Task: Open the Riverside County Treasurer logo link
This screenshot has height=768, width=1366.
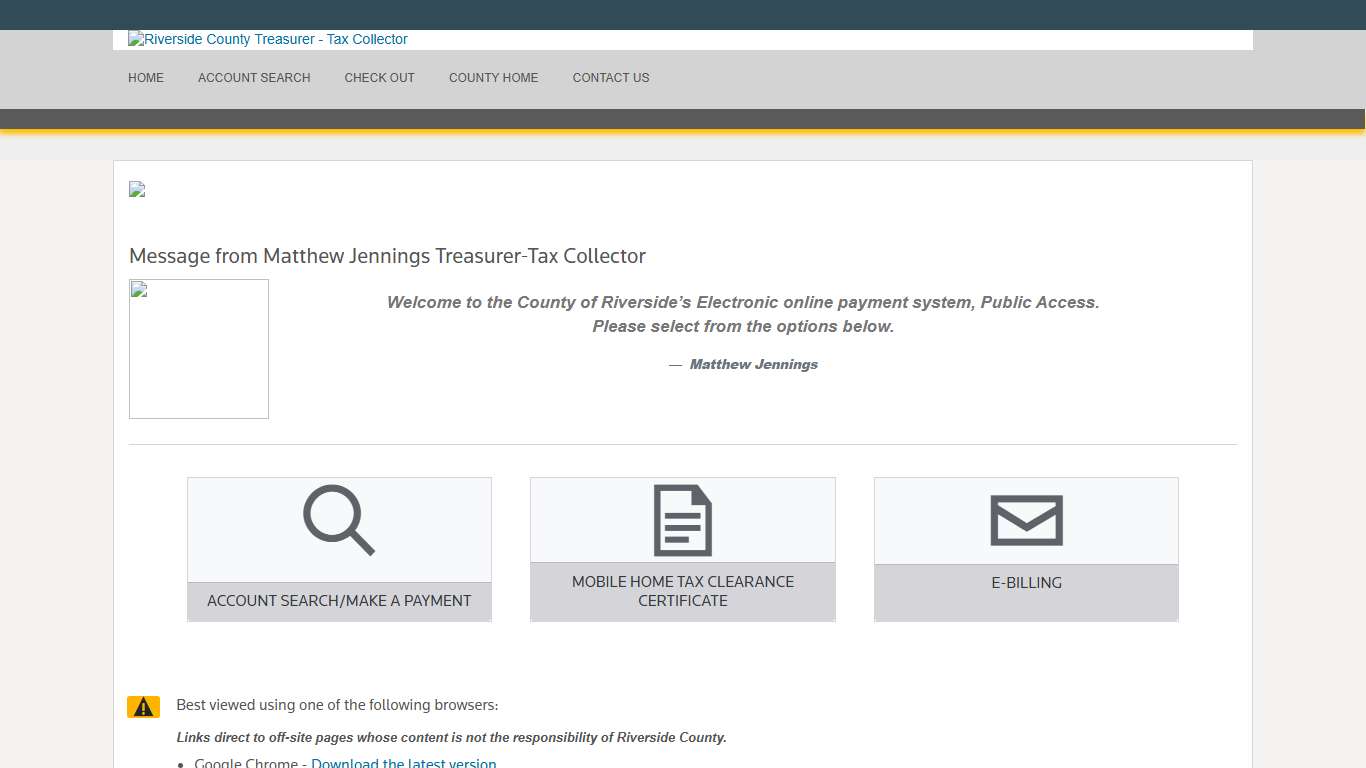Action: [x=268, y=40]
